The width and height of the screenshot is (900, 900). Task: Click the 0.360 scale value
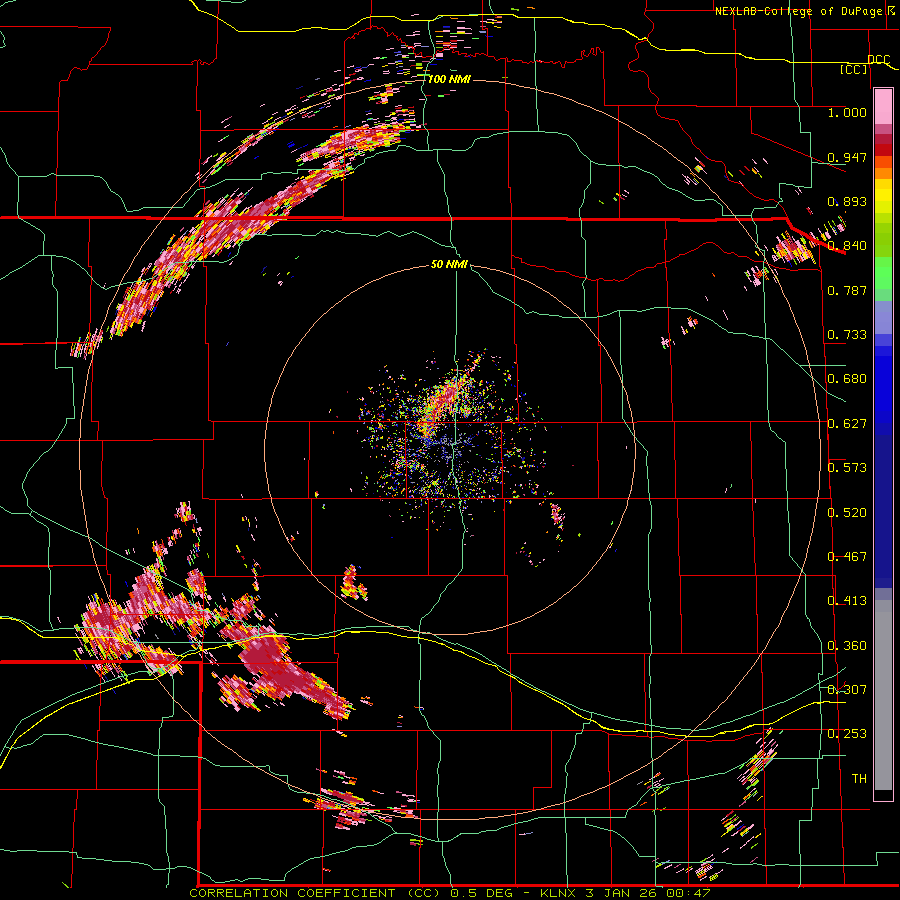[x=847, y=646]
